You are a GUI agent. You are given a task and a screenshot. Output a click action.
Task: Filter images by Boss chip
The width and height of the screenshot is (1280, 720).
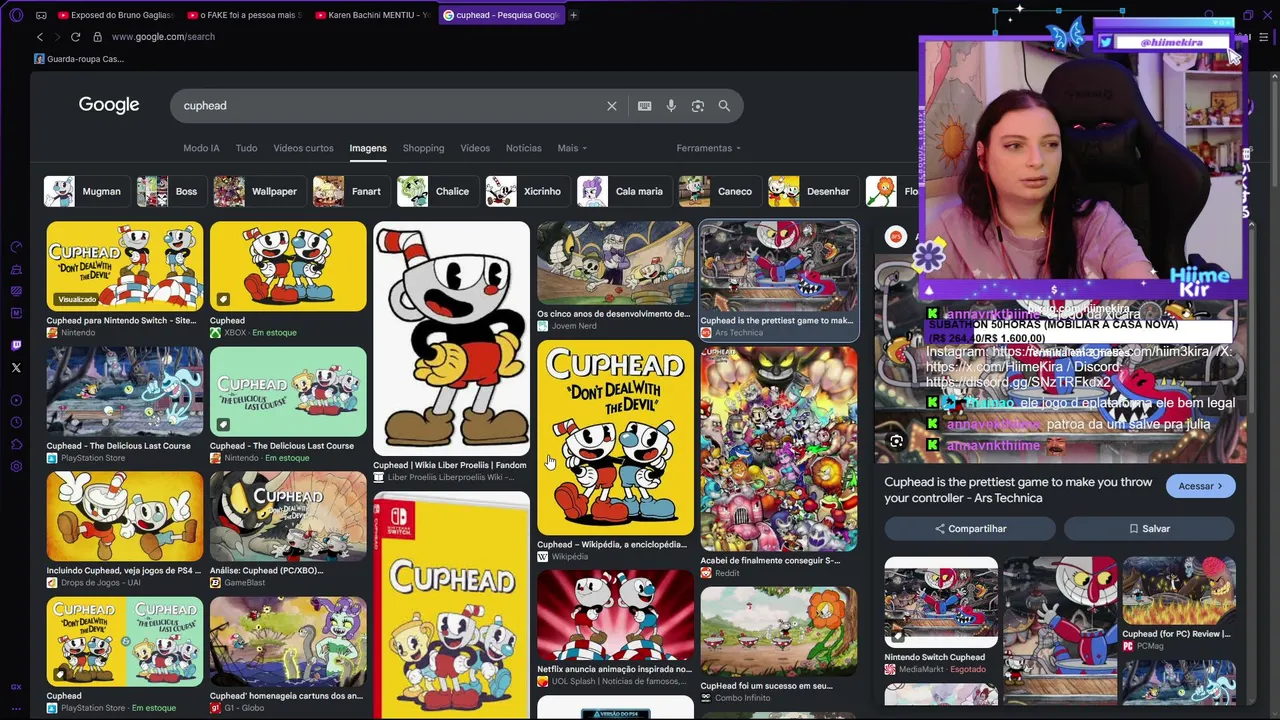171,191
